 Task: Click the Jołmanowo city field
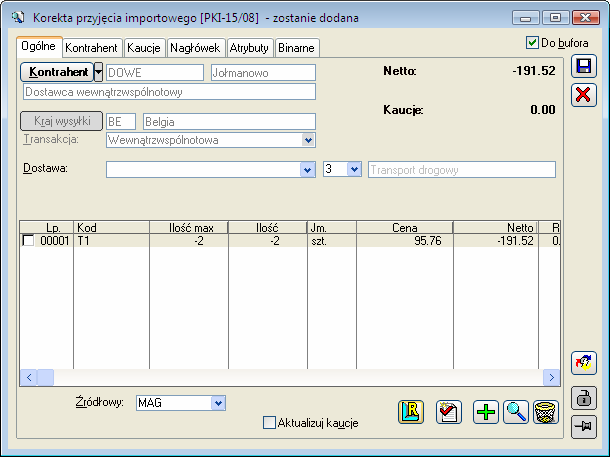(x=263, y=73)
